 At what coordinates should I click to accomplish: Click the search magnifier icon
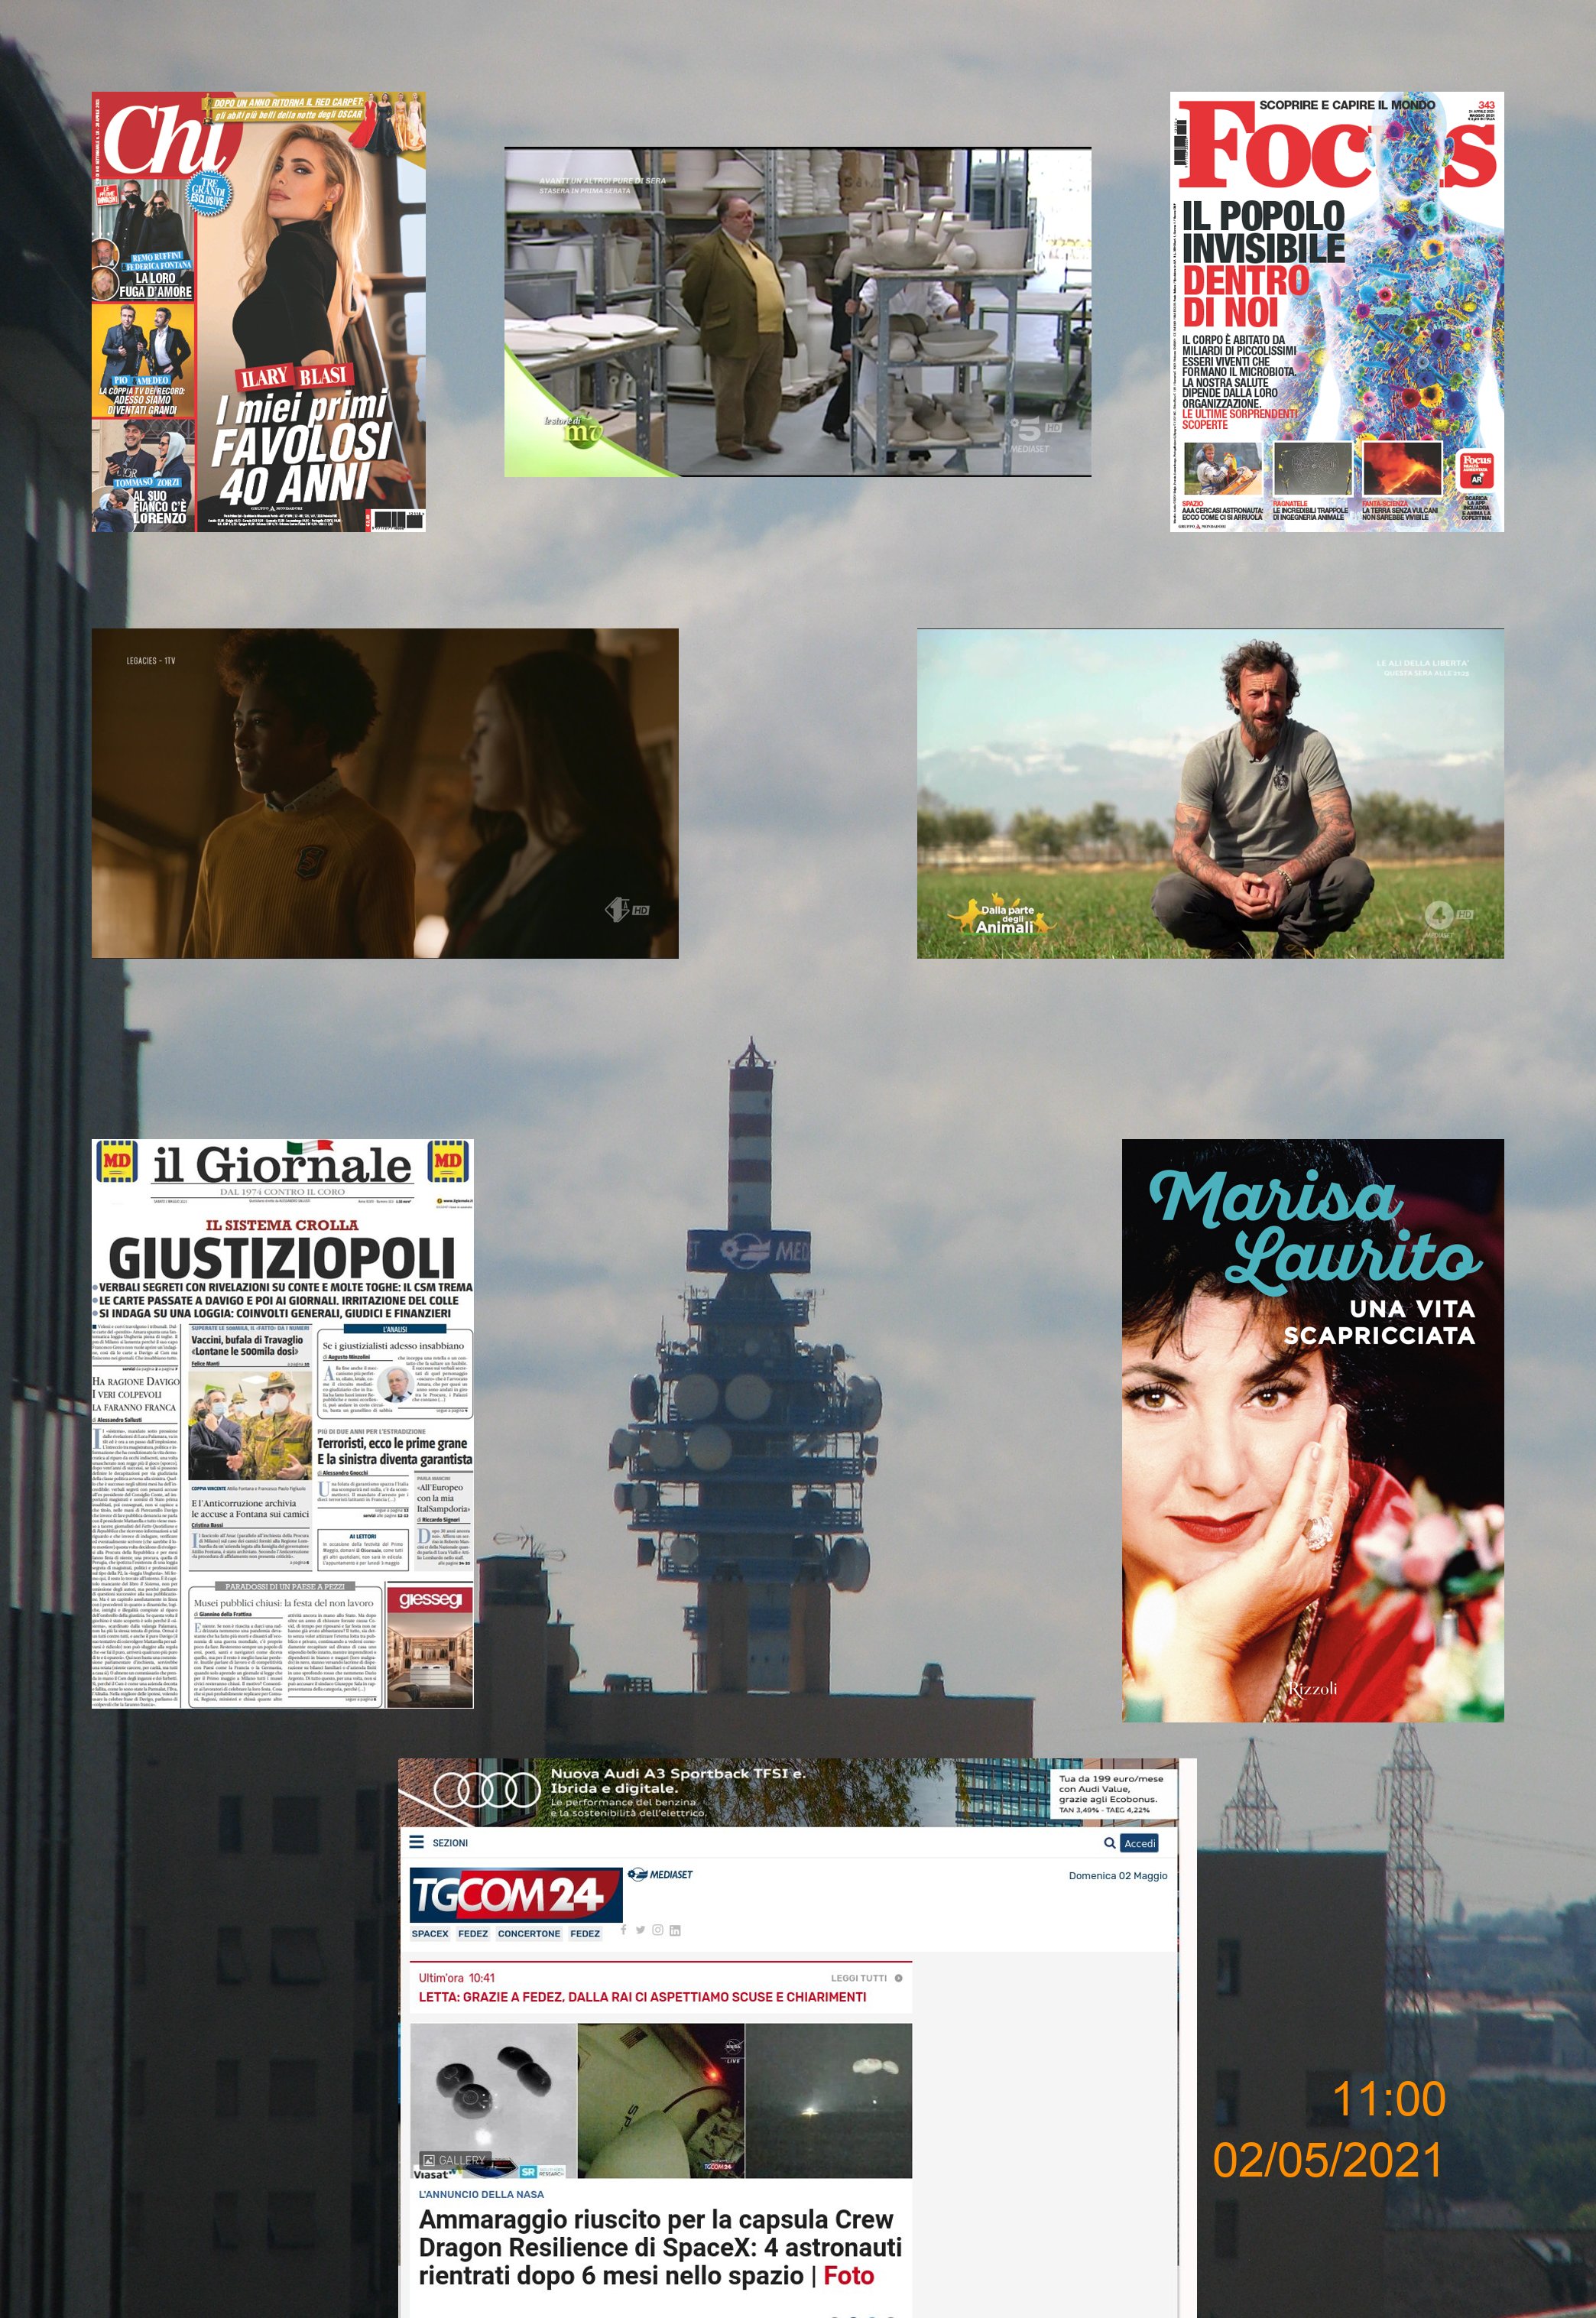1109,1843
